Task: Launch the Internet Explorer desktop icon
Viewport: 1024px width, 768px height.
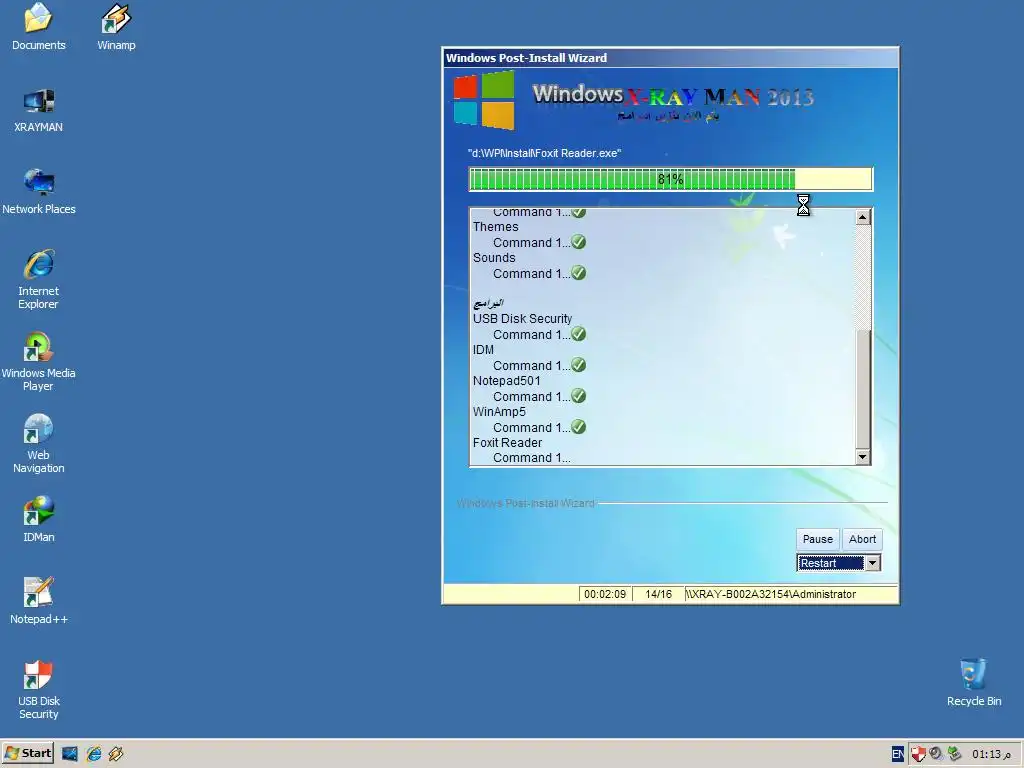Action: click(39, 280)
